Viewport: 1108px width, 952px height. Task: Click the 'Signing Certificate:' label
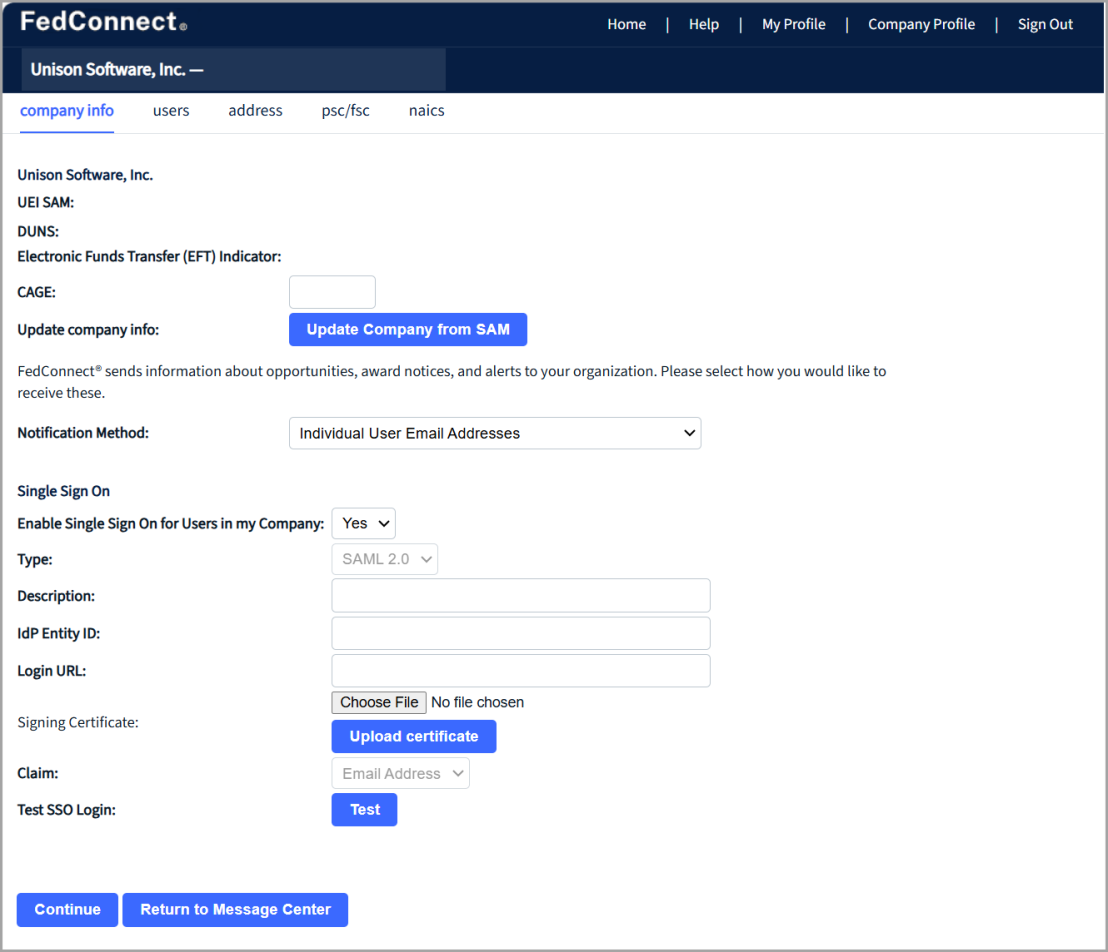tap(78, 722)
